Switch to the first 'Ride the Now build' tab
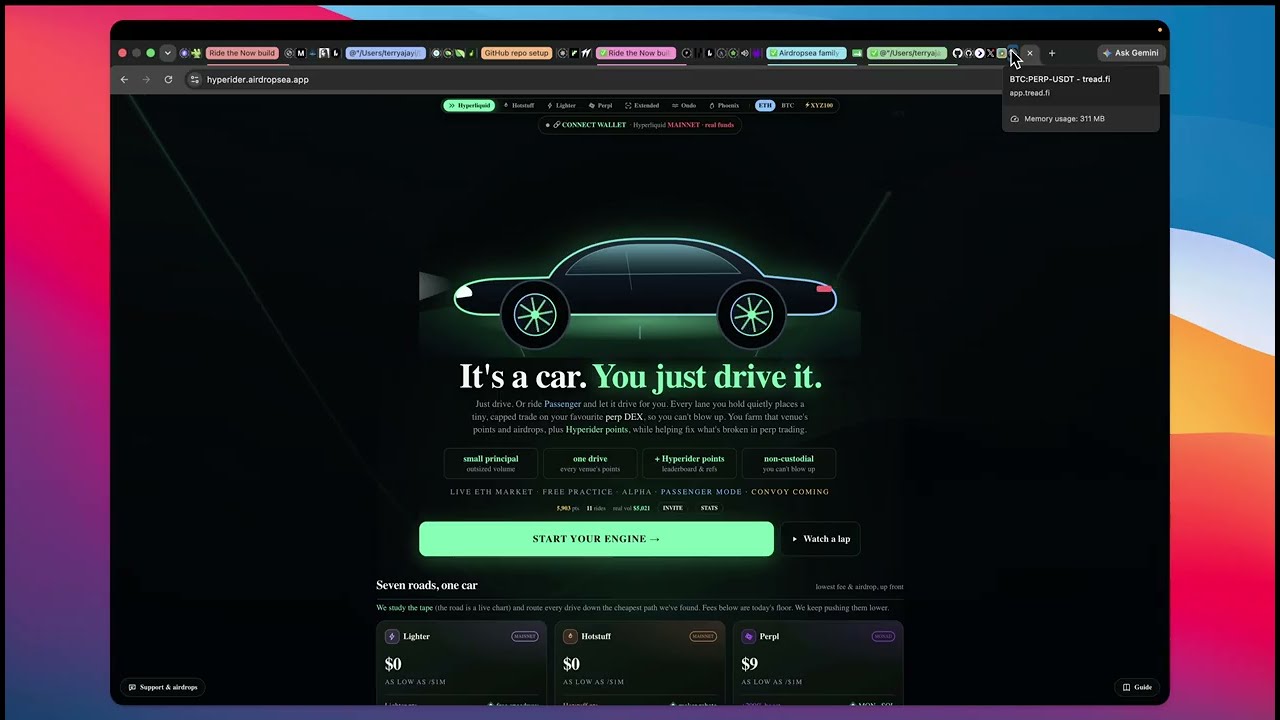 pos(242,53)
